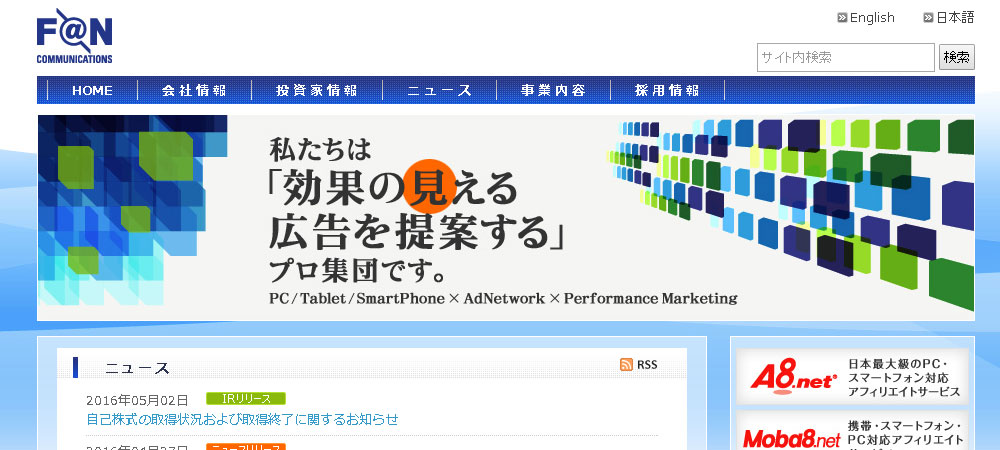Click arrow icon beside 日本語

tap(928, 18)
